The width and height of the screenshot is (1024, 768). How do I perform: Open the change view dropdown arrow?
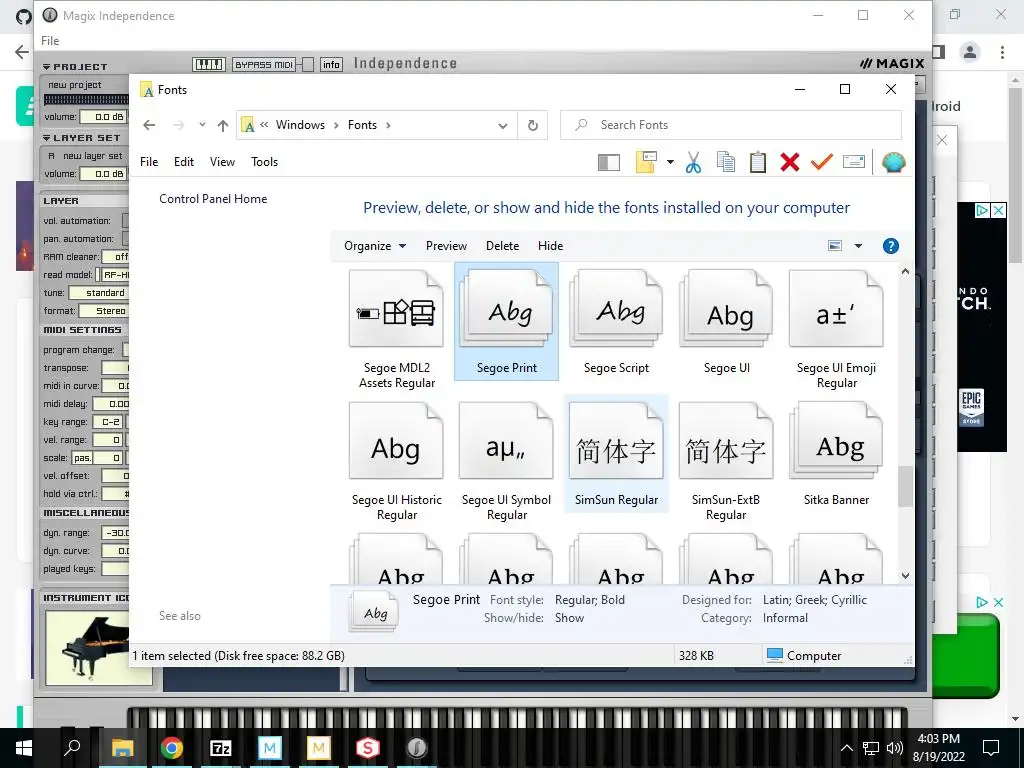858,246
